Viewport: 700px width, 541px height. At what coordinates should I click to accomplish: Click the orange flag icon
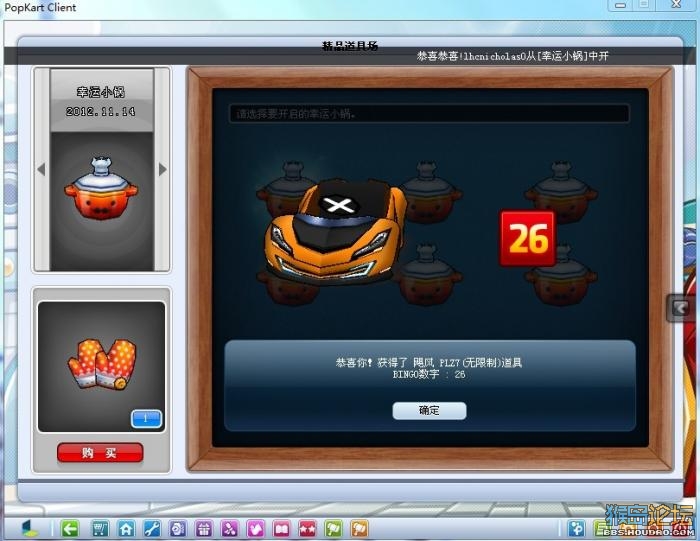(359, 529)
